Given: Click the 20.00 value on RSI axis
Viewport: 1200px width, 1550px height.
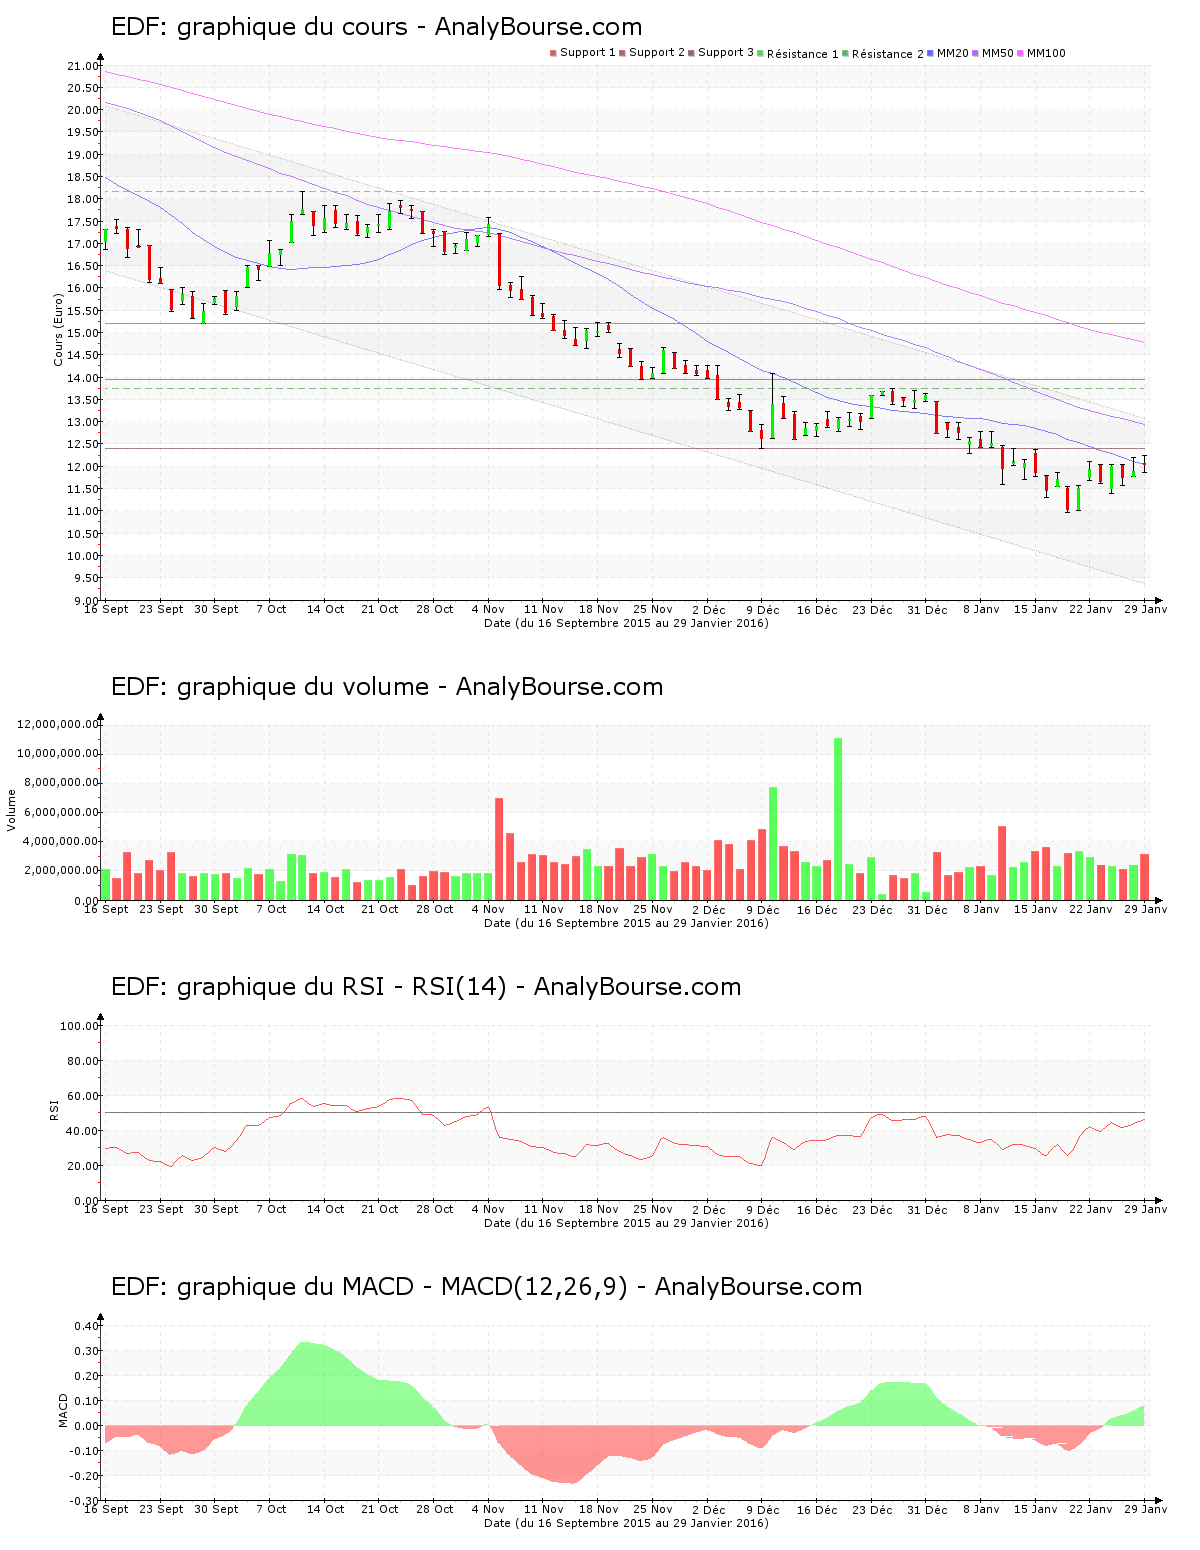Looking at the screenshot, I should 83,1166.
